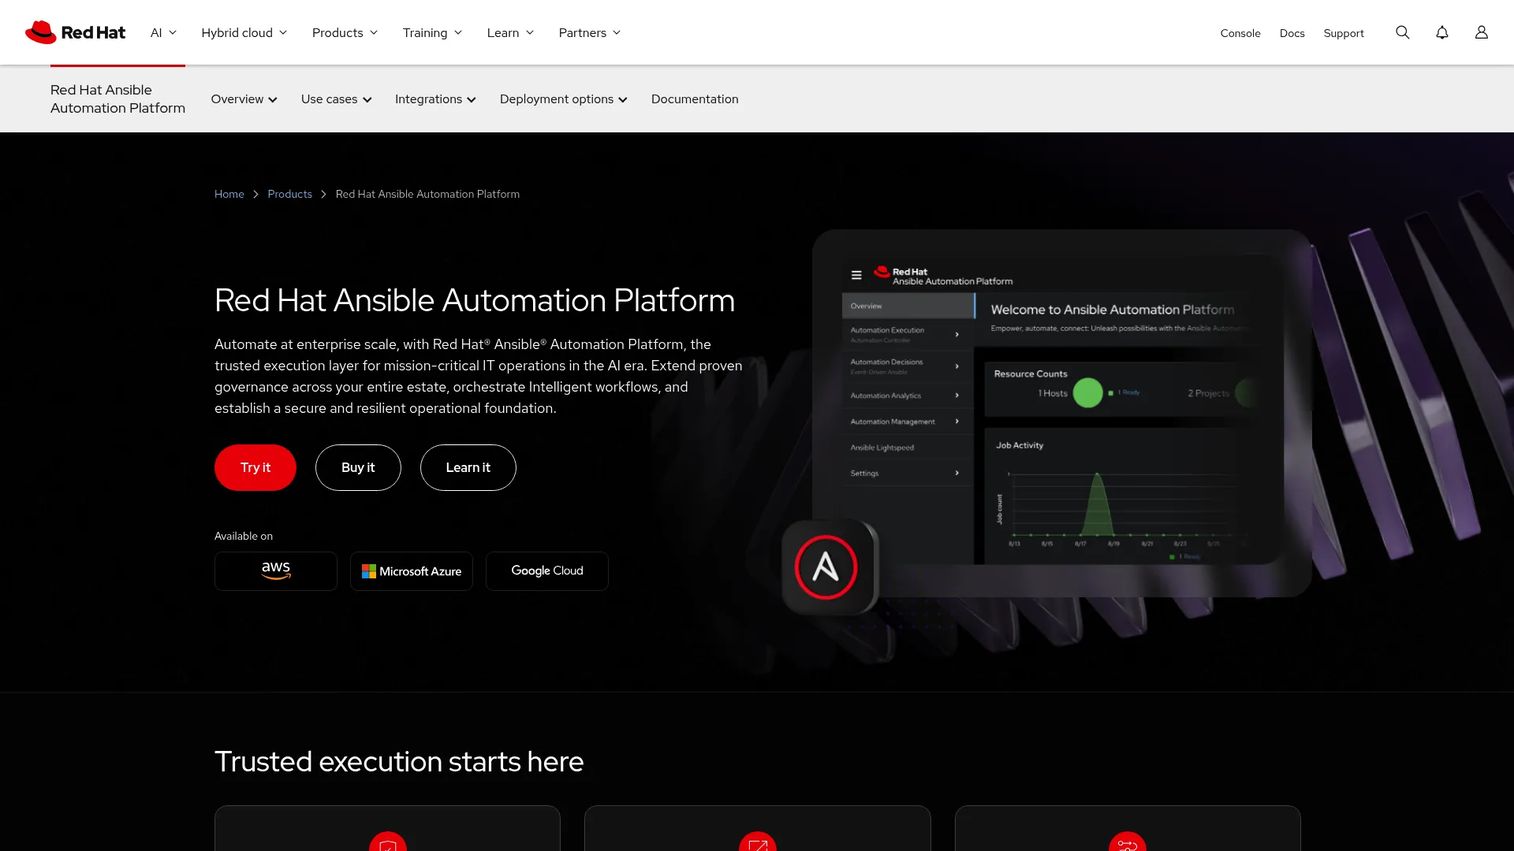Open the Integrations dropdown
The image size is (1514, 851).
435,99
